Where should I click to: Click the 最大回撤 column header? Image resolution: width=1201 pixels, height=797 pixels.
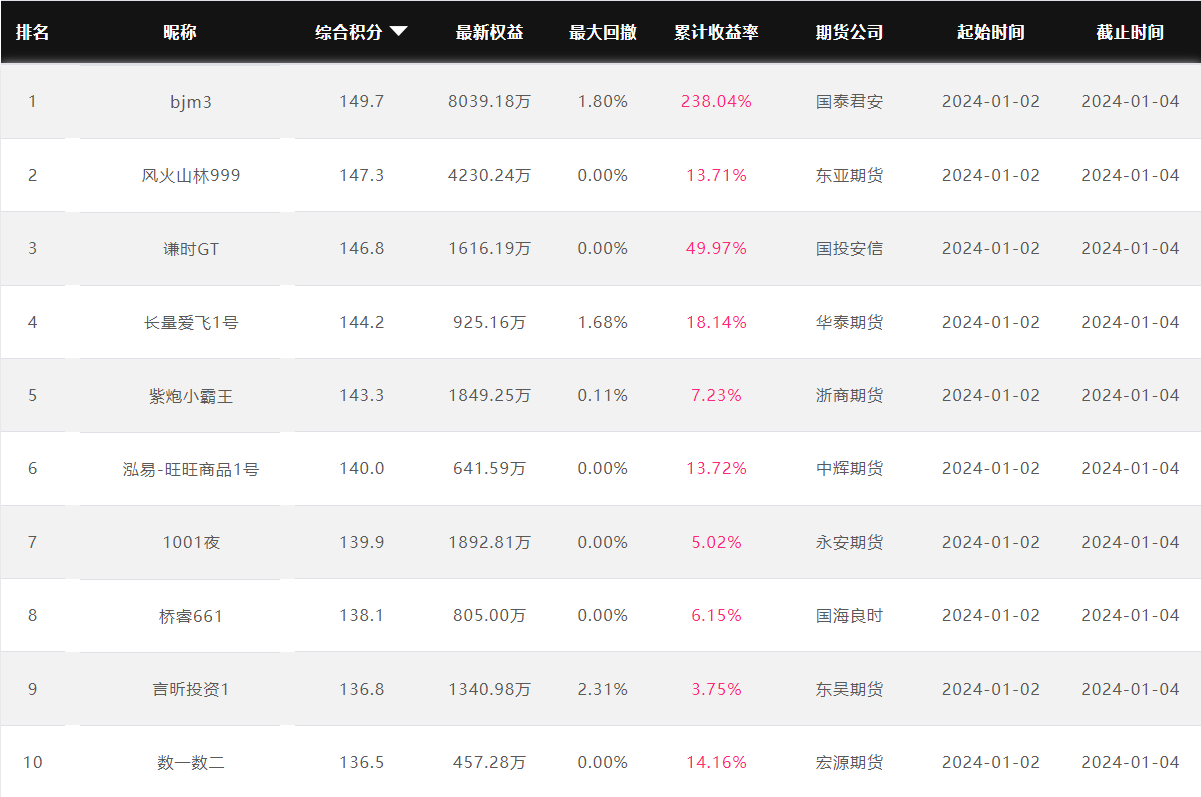(x=603, y=32)
